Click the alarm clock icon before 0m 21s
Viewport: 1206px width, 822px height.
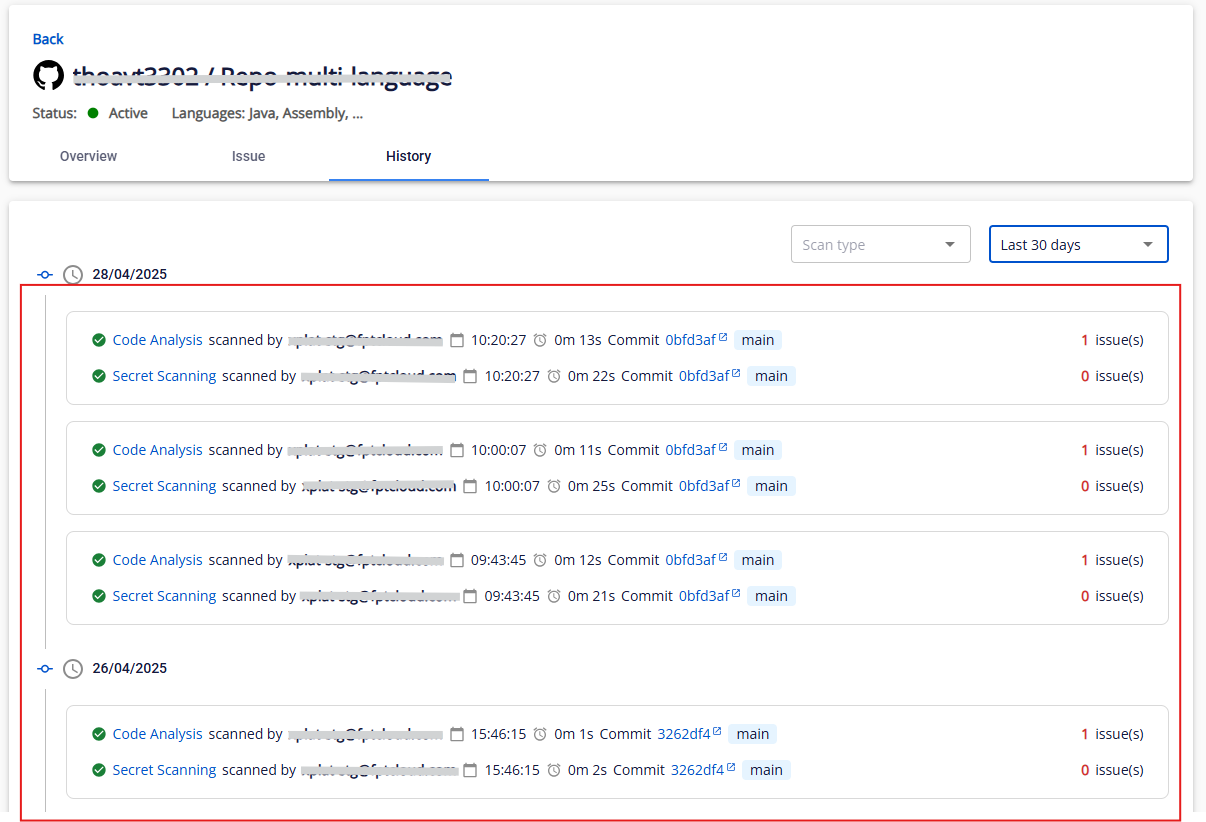coord(554,596)
